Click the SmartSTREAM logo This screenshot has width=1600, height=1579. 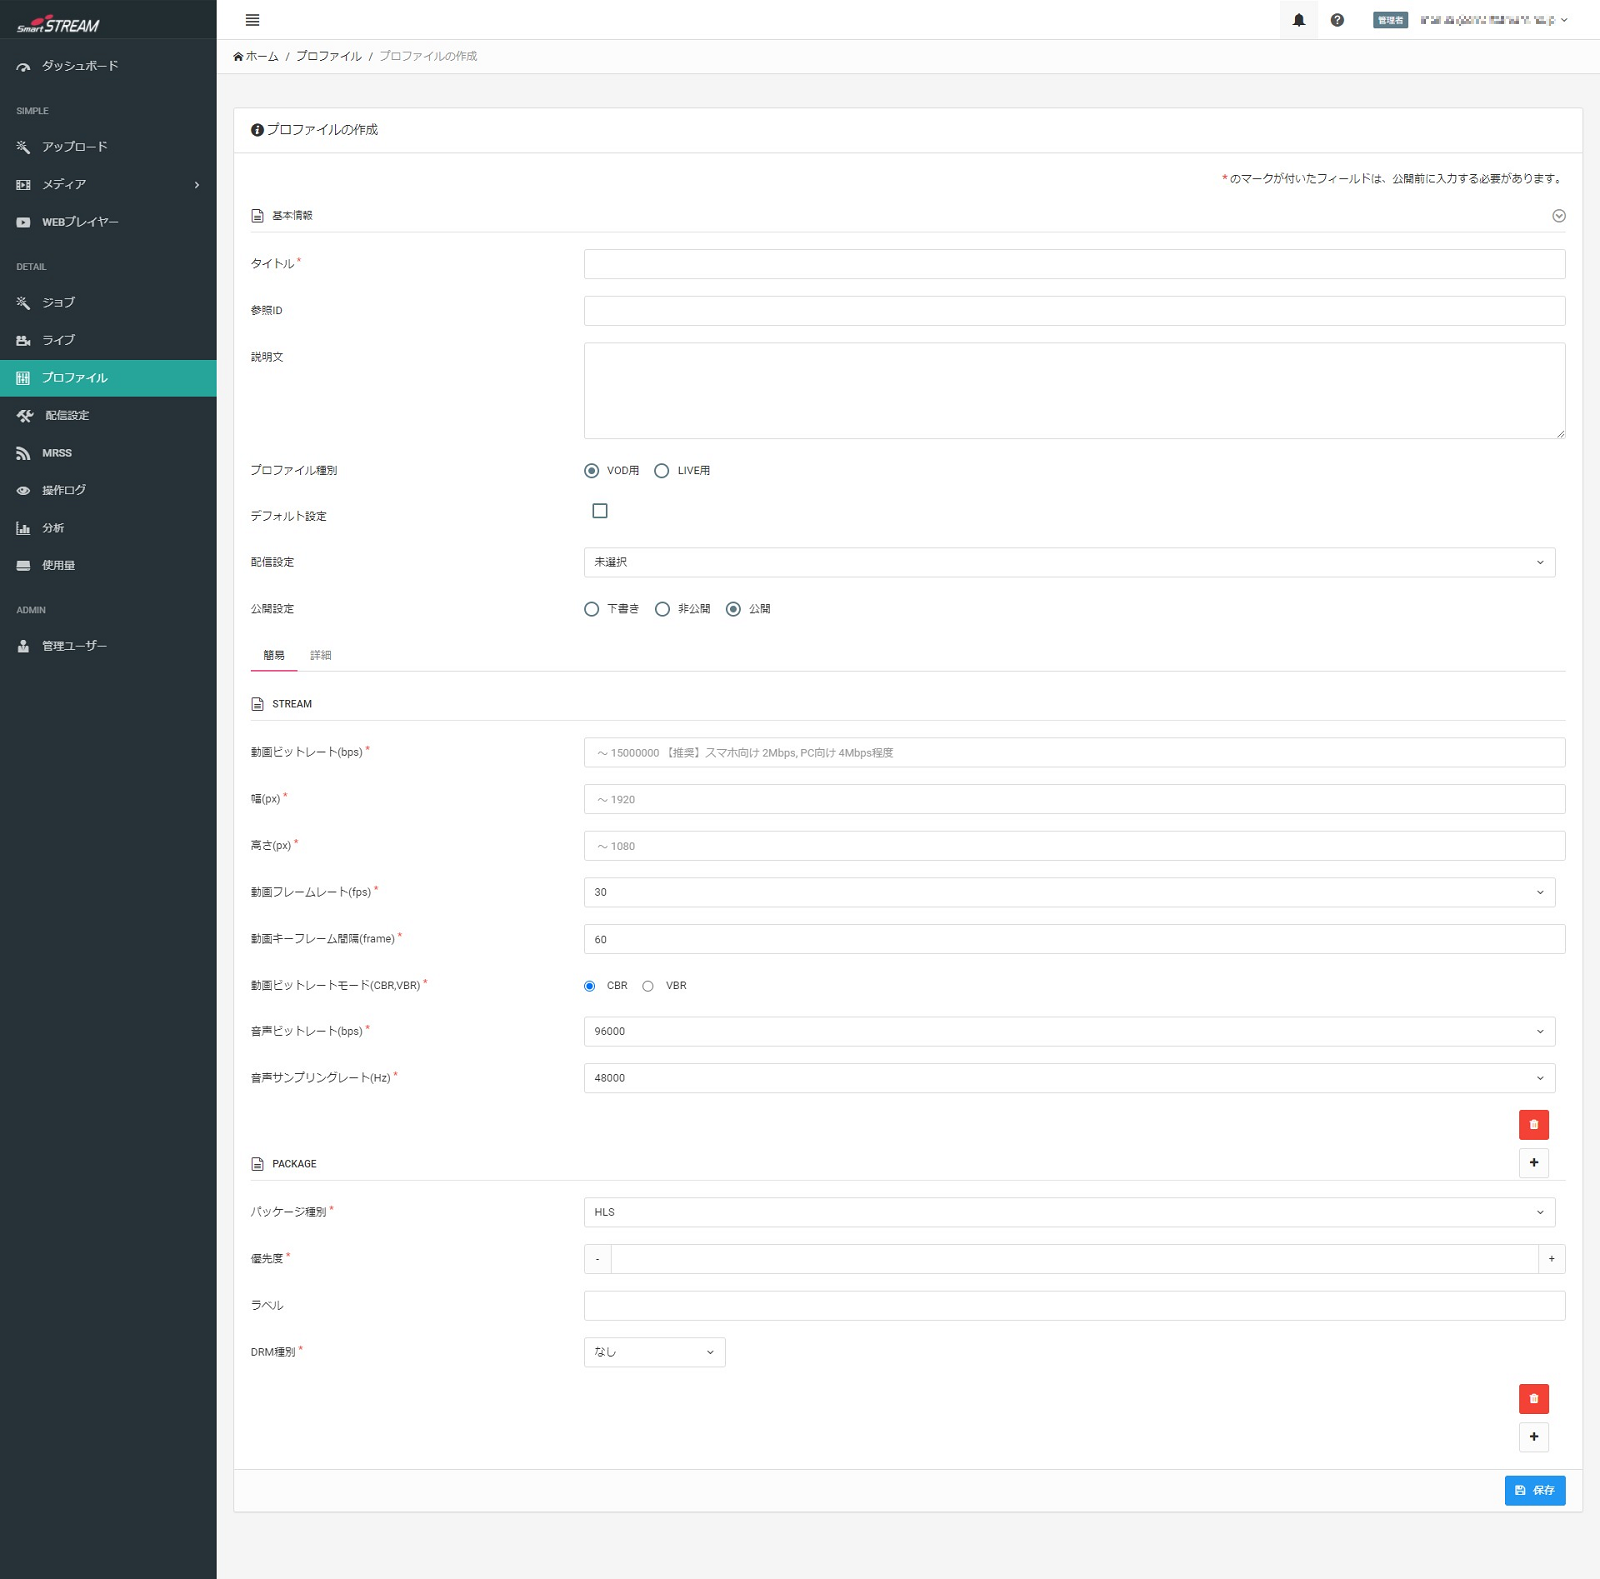pos(58,24)
